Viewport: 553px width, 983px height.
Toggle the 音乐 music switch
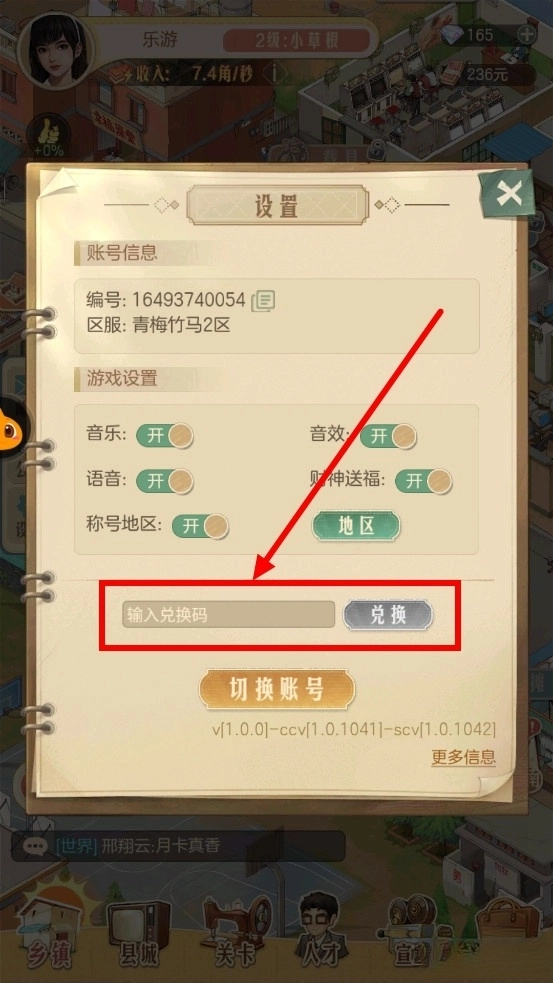pos(165,435)
